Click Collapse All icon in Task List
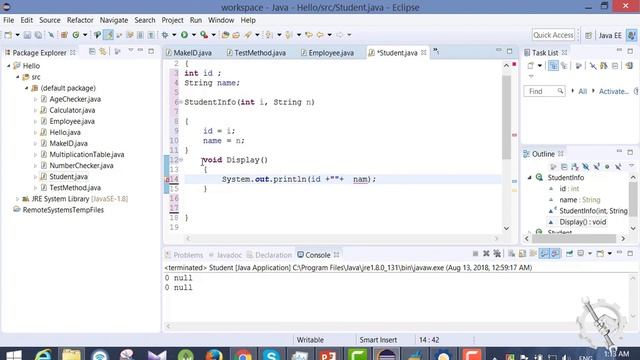This screenshot has width=640, height=360. (615, 66)
